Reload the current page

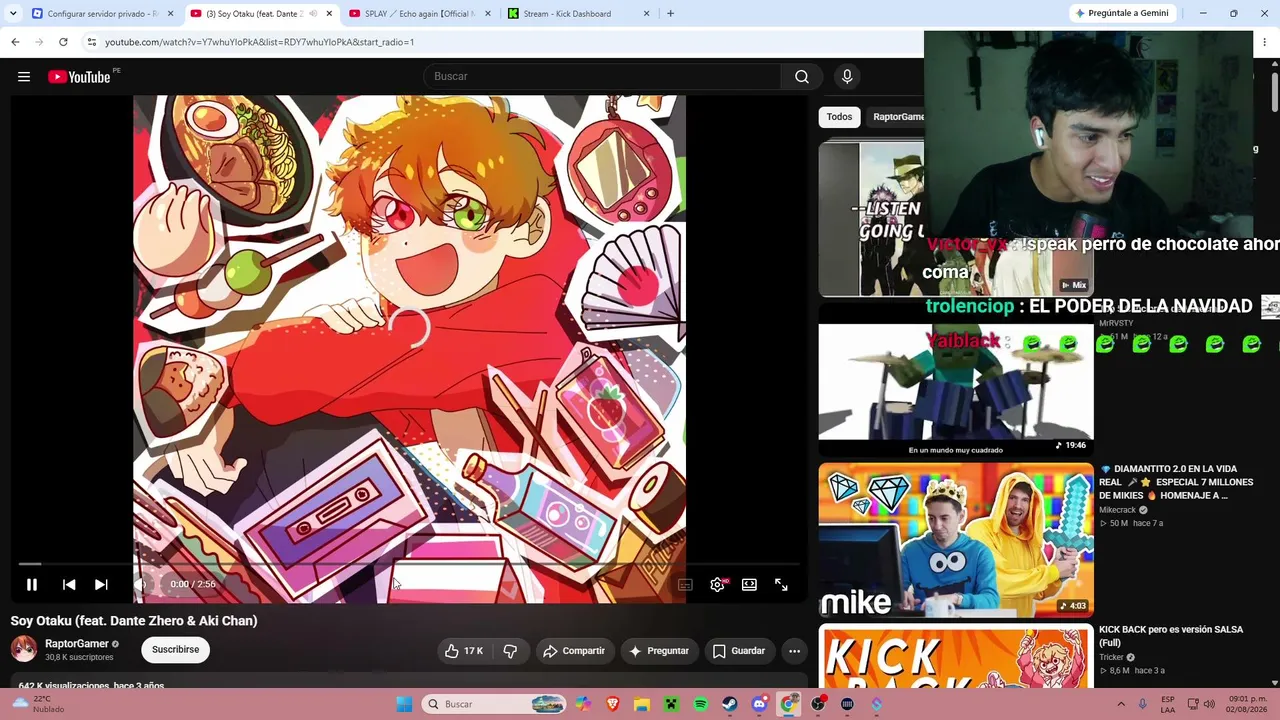(x=63, y=42)
